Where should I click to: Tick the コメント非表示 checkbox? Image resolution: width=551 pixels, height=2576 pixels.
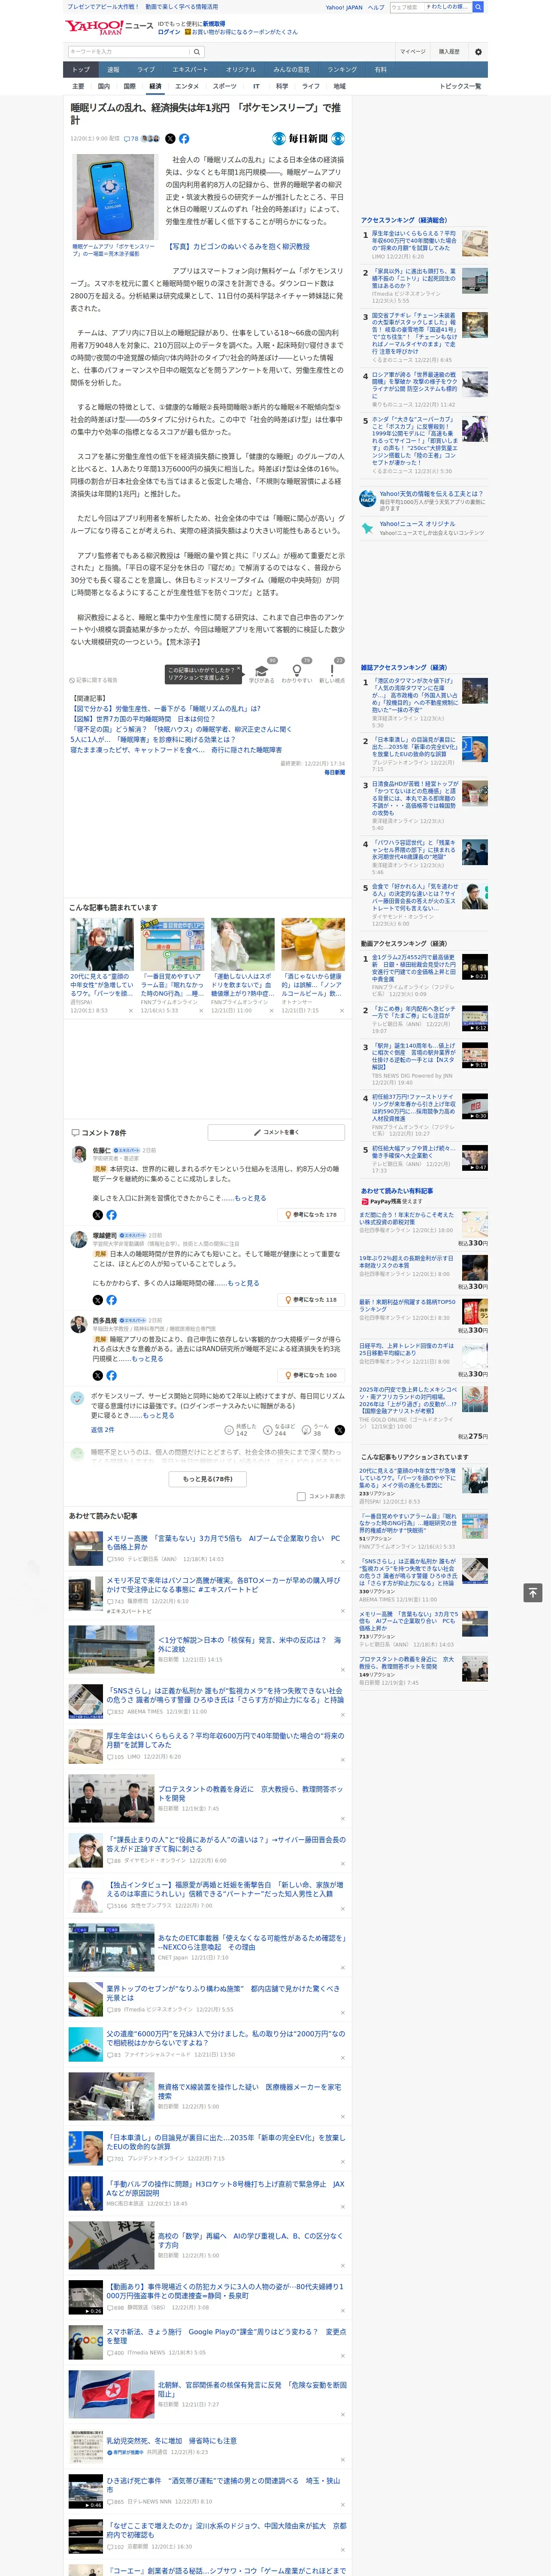click(301, 1497)
